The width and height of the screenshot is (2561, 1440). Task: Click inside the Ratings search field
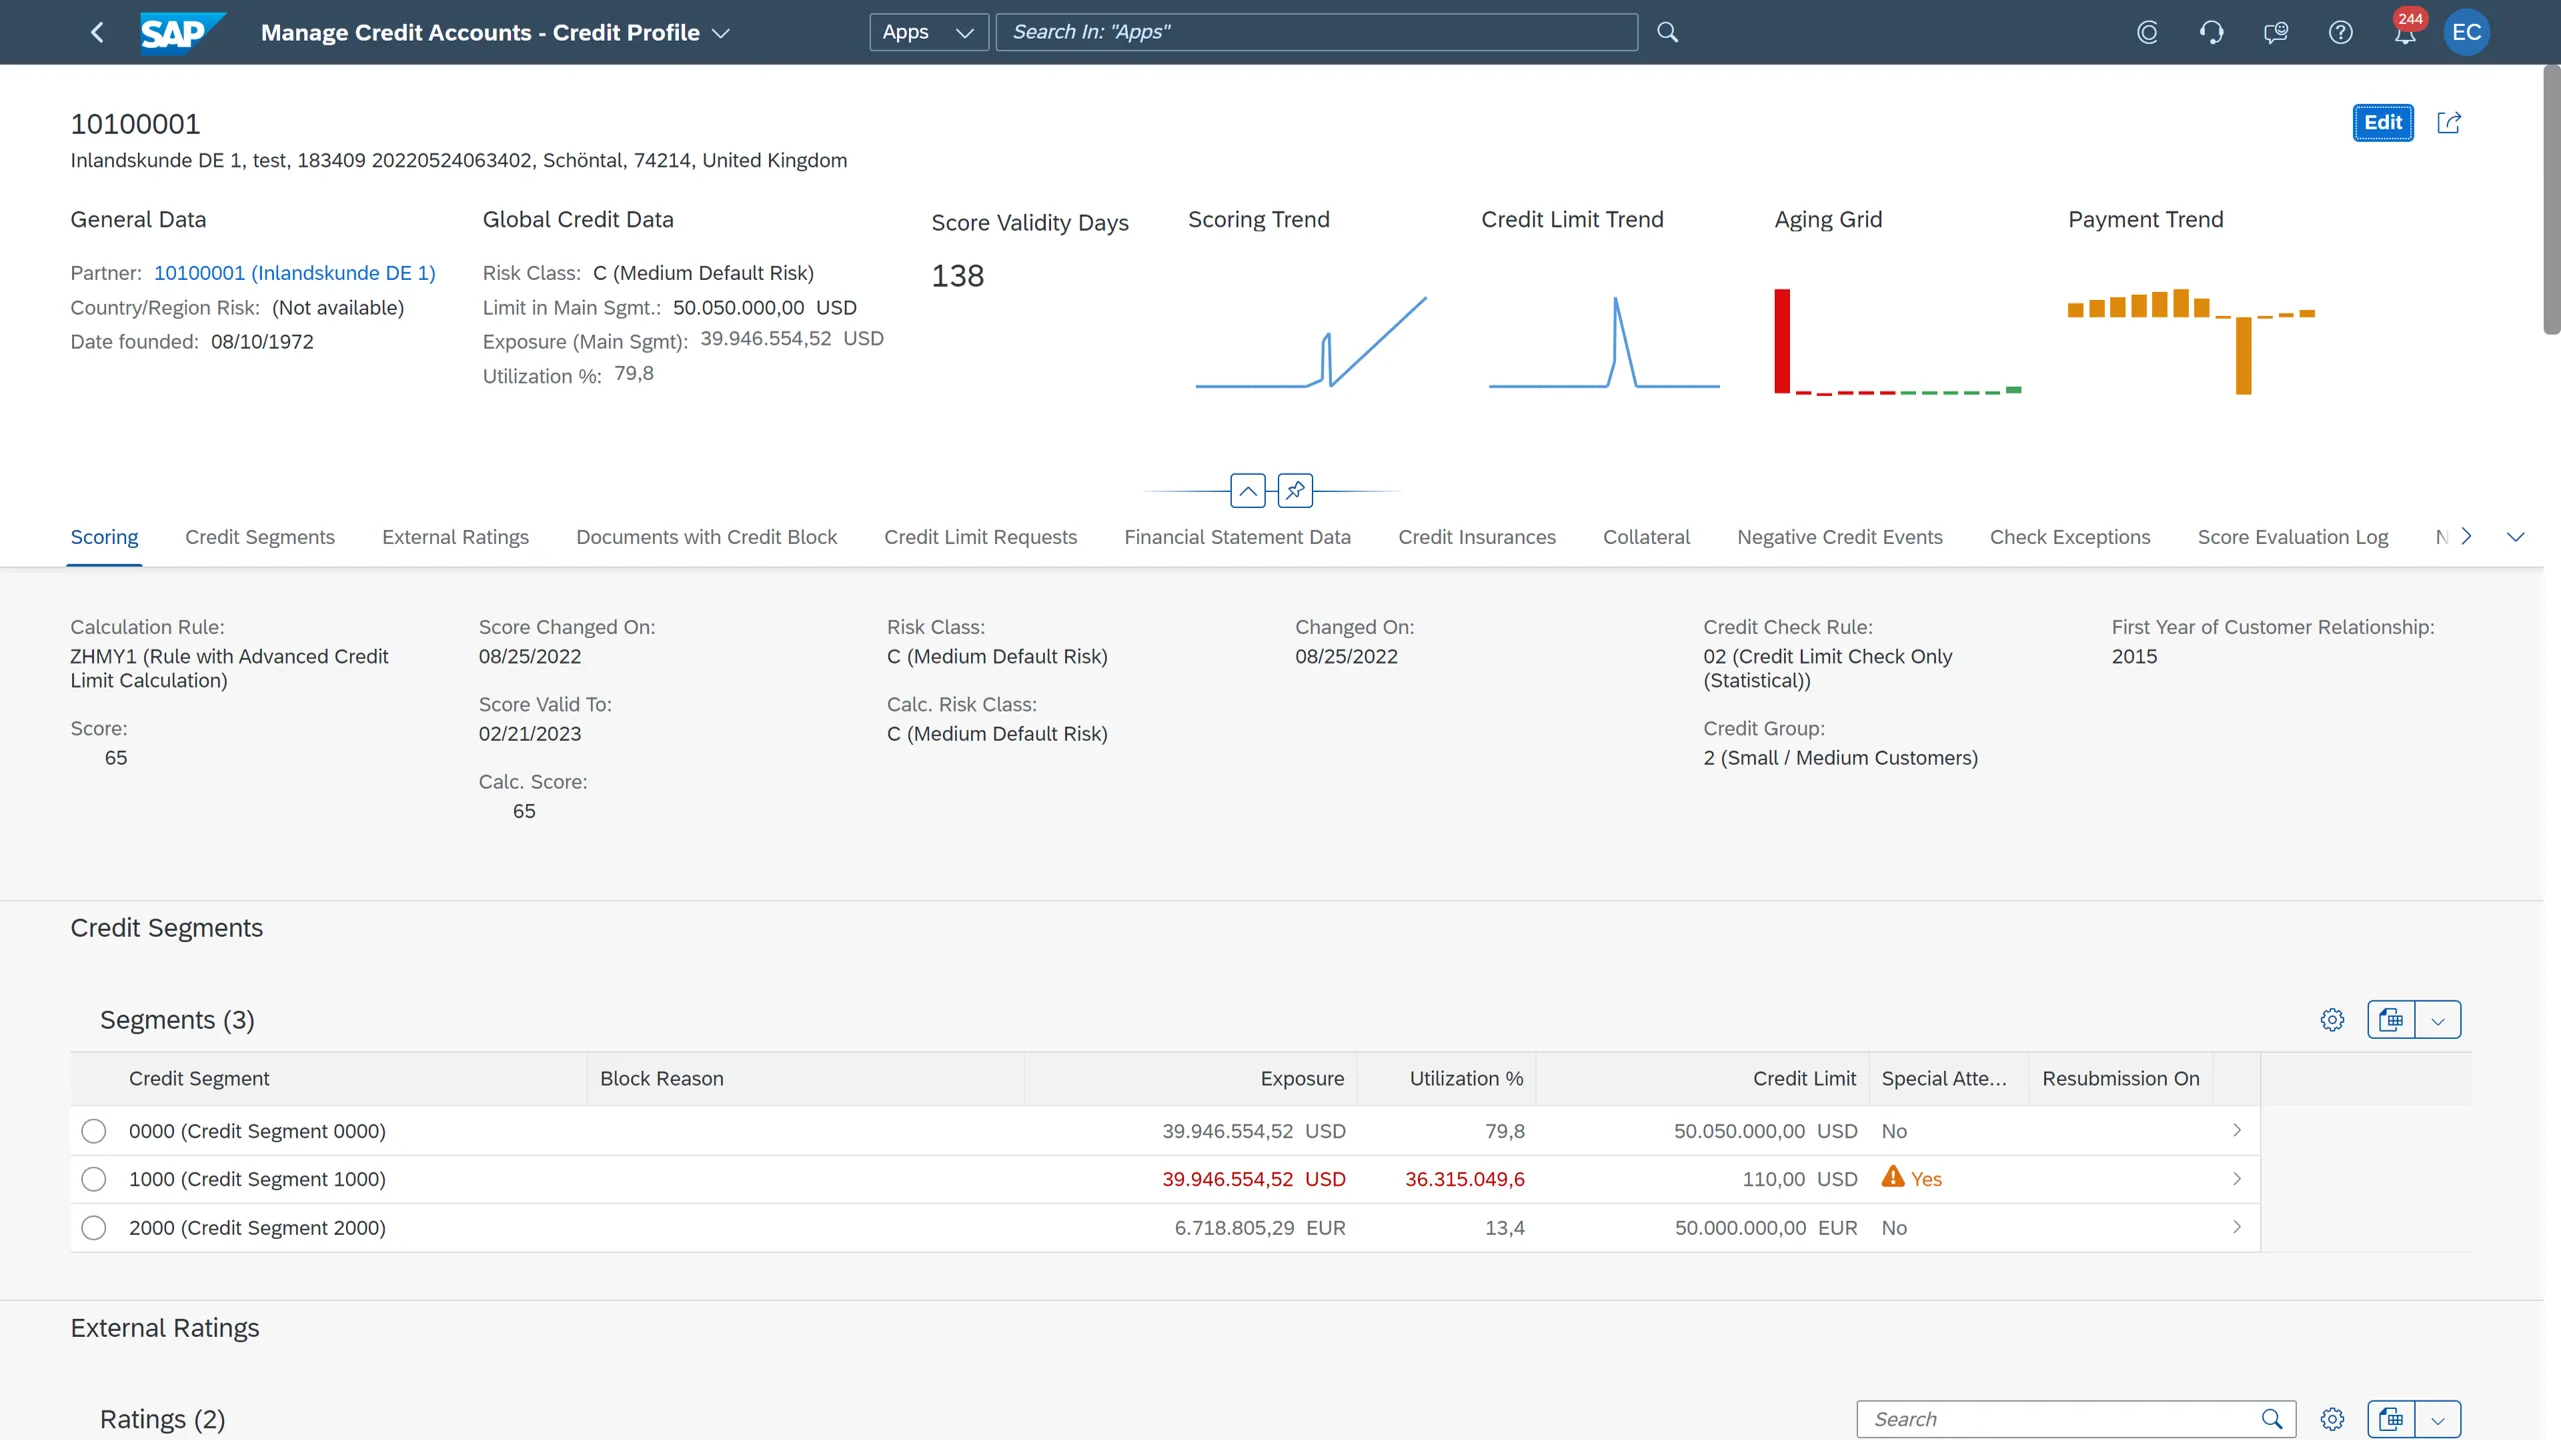coord(2060,1418)
